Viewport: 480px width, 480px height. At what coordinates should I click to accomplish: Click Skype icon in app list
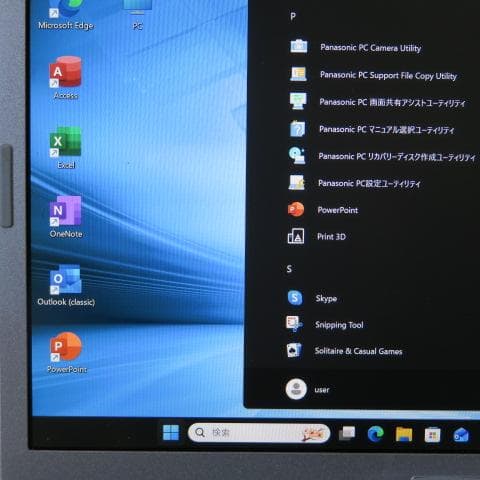[x=295, y=298]
